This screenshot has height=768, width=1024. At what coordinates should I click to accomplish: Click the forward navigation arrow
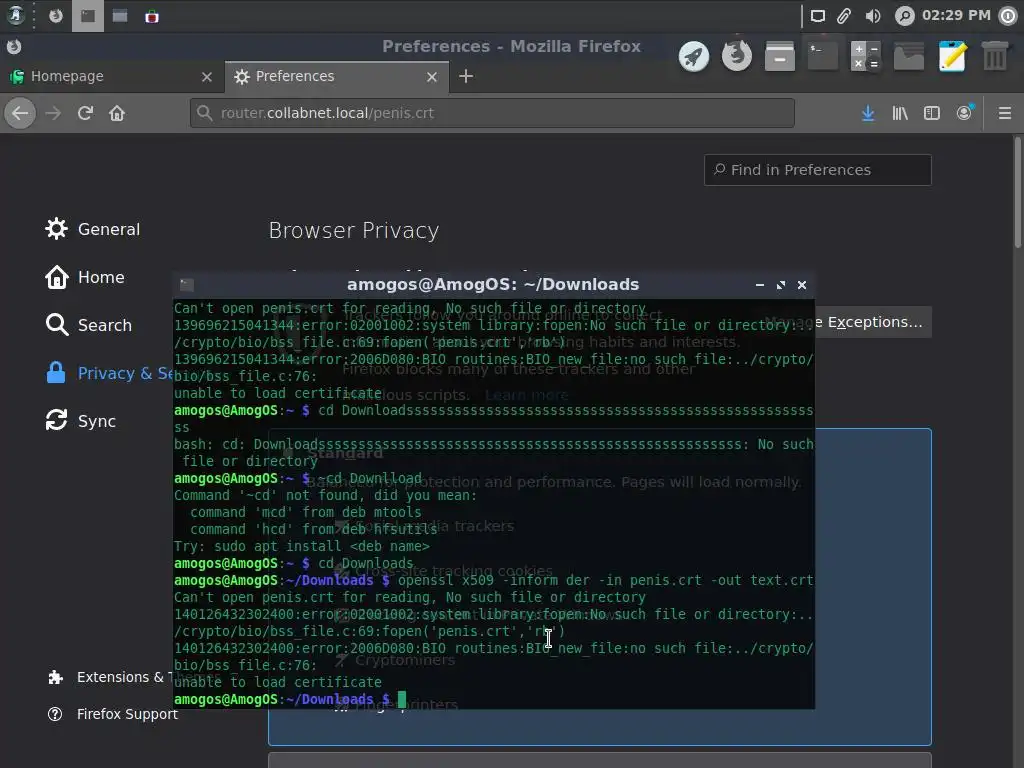point(53,113)
